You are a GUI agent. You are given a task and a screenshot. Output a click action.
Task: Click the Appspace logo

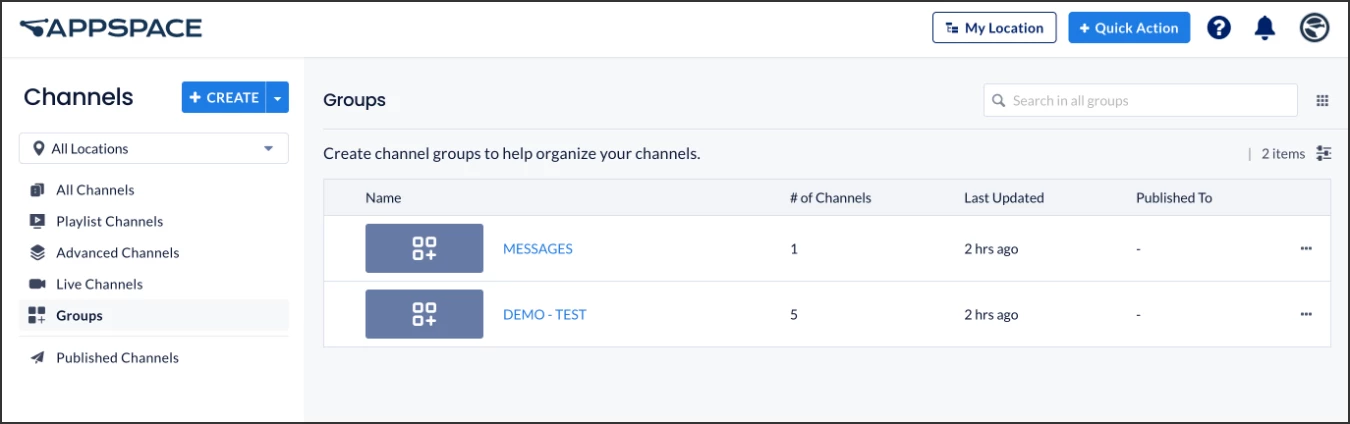pos(111,28)
